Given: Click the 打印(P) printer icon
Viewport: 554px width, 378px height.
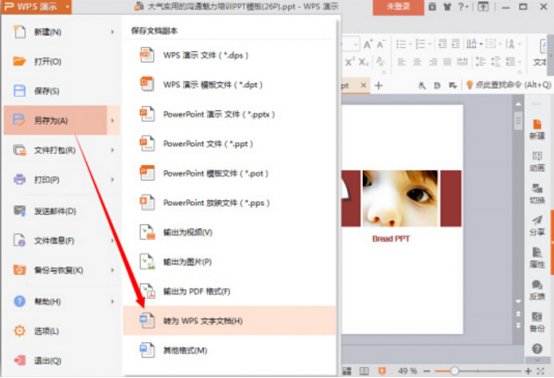Looking at the screenshot, I should (x=19, y=179).
